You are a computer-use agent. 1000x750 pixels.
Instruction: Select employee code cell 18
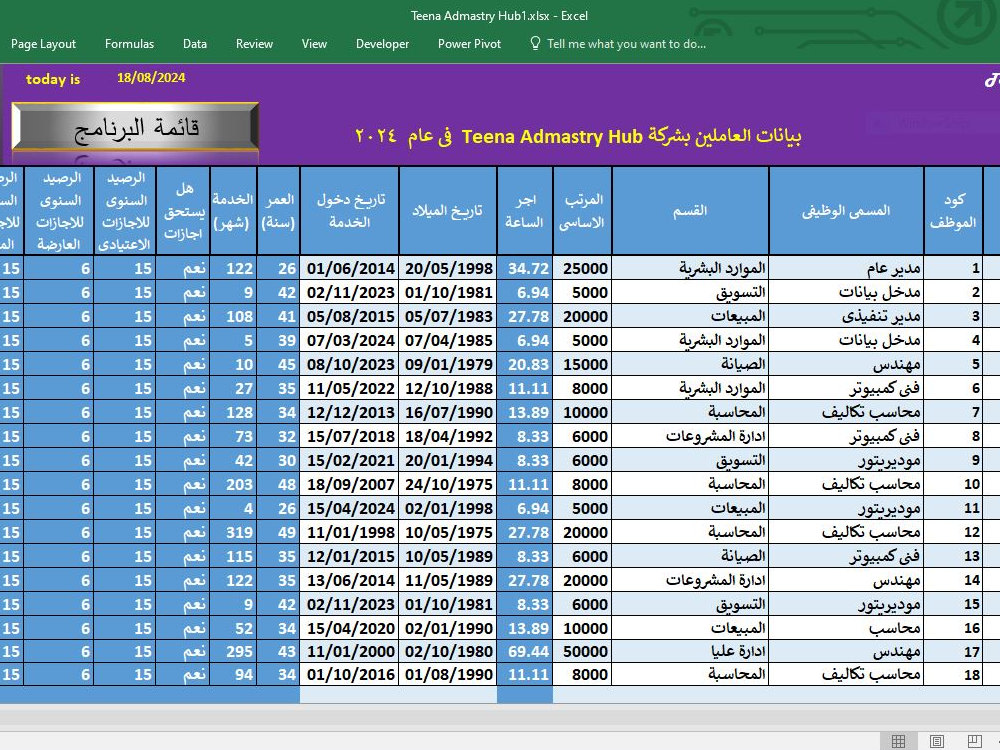coord(953,675)
